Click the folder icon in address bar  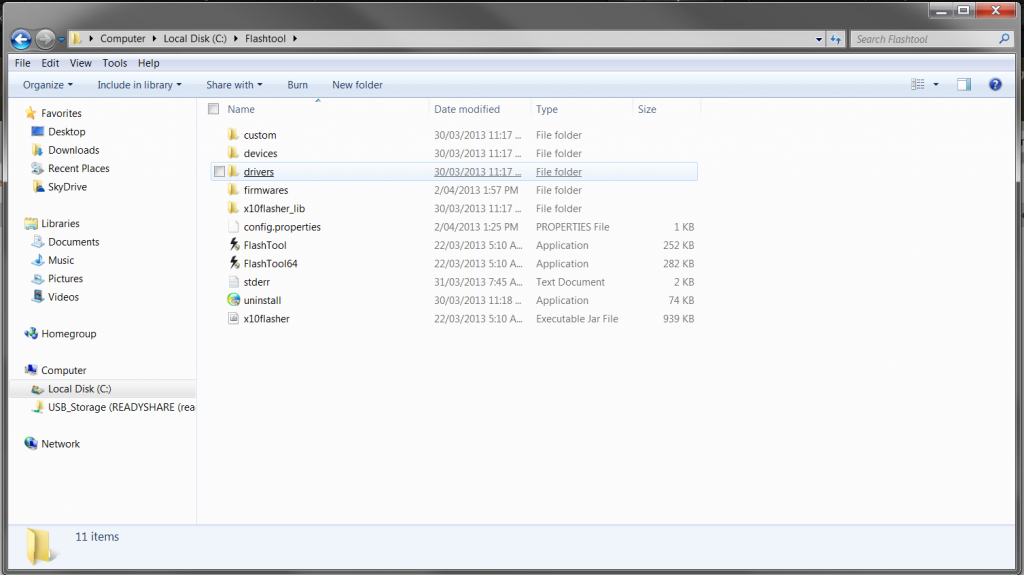pyautogui.click(x=76, y=39)
